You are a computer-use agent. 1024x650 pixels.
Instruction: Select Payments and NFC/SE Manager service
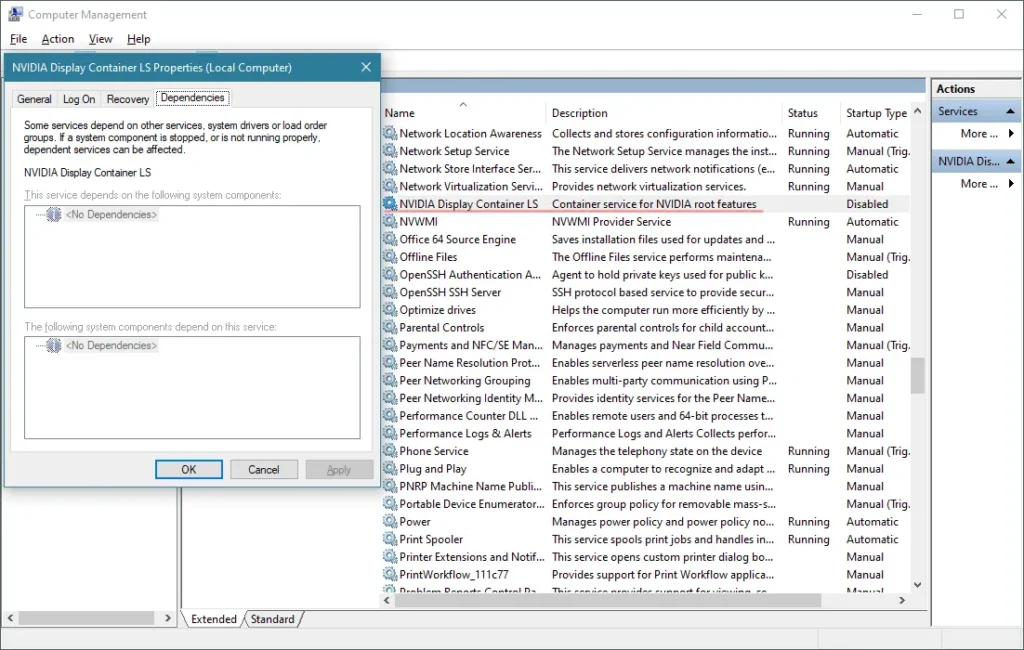pos(471,345)
